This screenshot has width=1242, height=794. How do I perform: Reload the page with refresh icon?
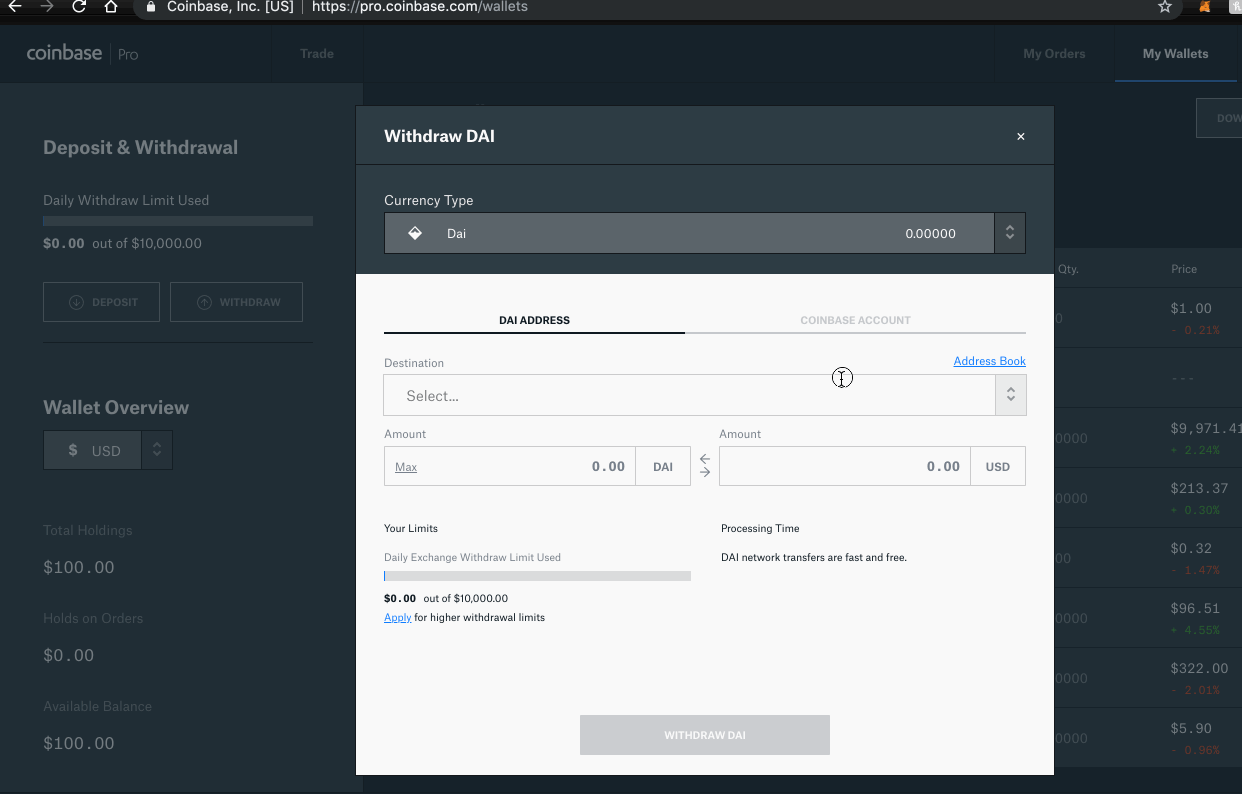point(79,7)
